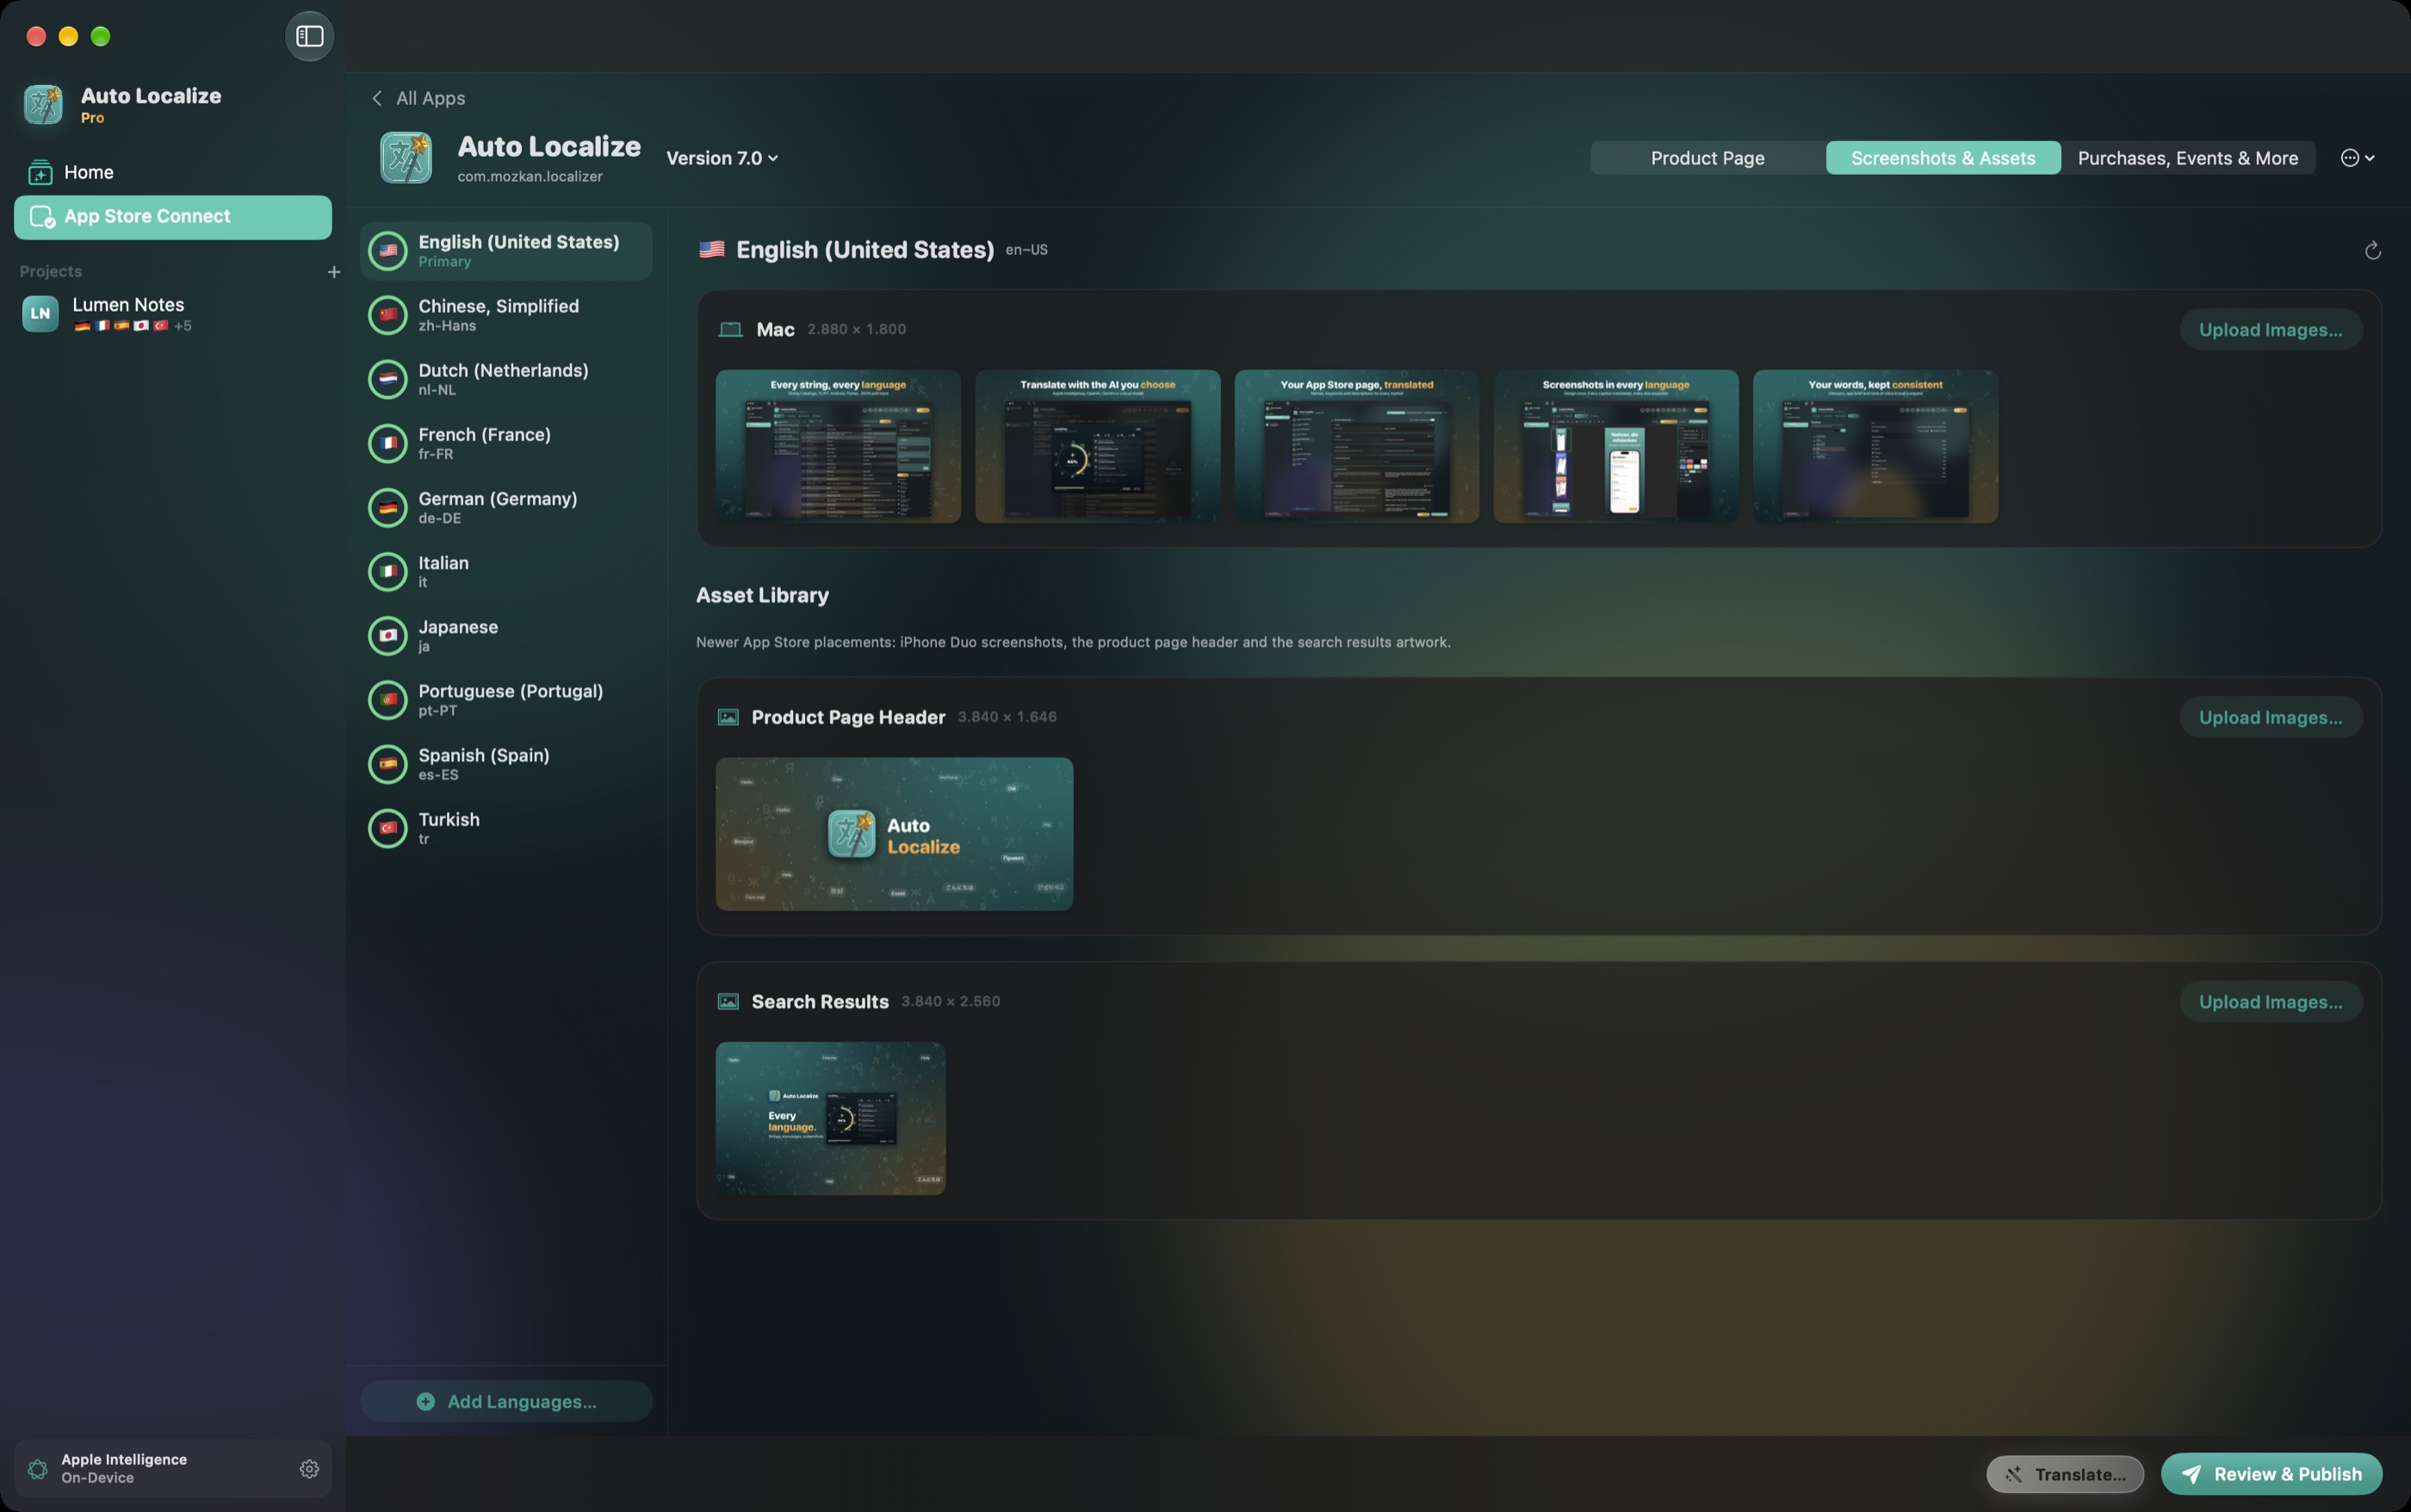Viewport: 2411px width, 1512px height.
Task: Select Turkish in the language list
Action: tap(506, 828)
